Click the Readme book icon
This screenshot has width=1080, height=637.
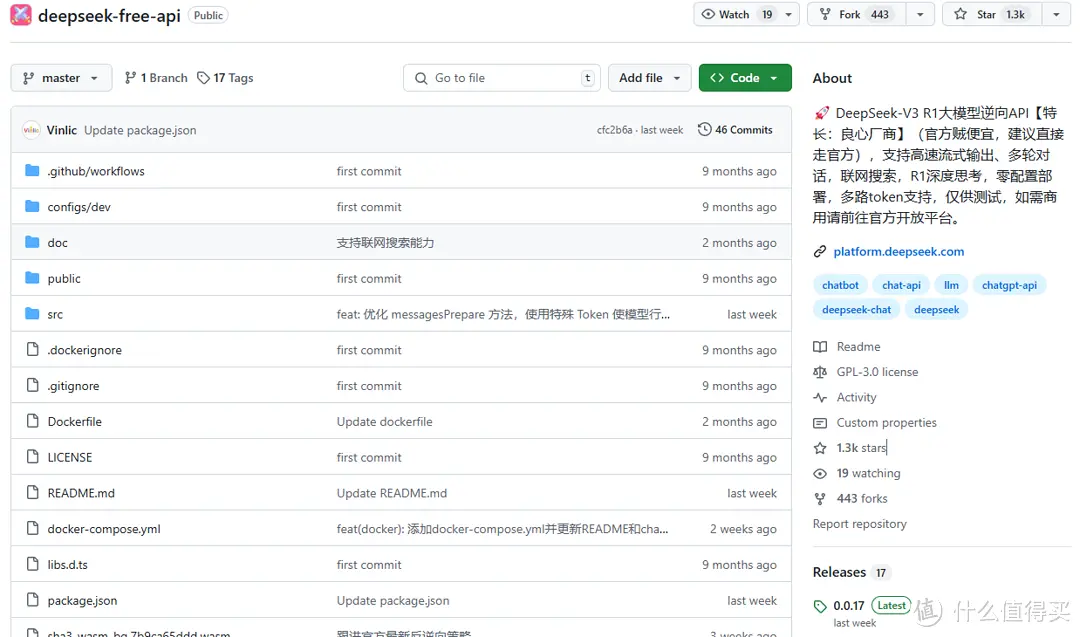coord(820,346)
